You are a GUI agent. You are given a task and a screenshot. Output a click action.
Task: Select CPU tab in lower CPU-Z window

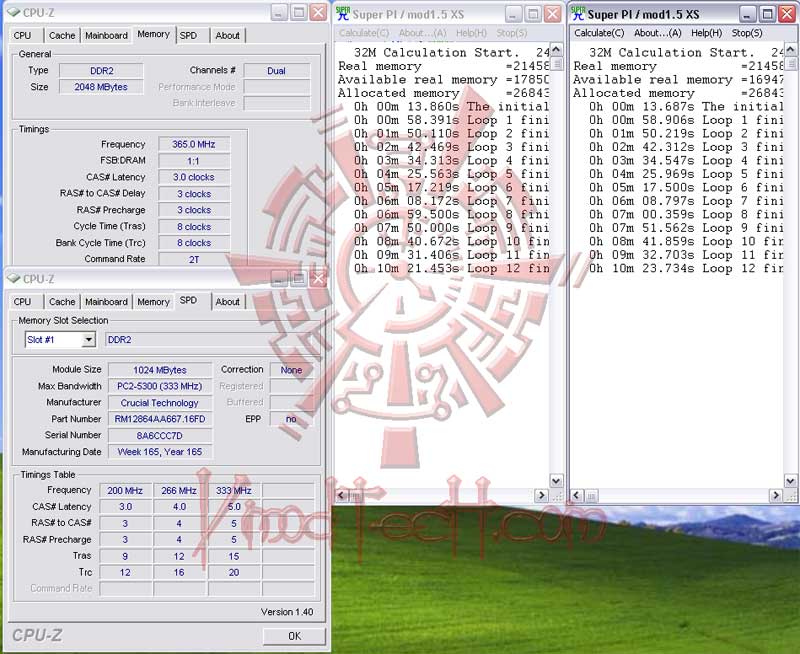pyautogui.click(x=22, y=301)
